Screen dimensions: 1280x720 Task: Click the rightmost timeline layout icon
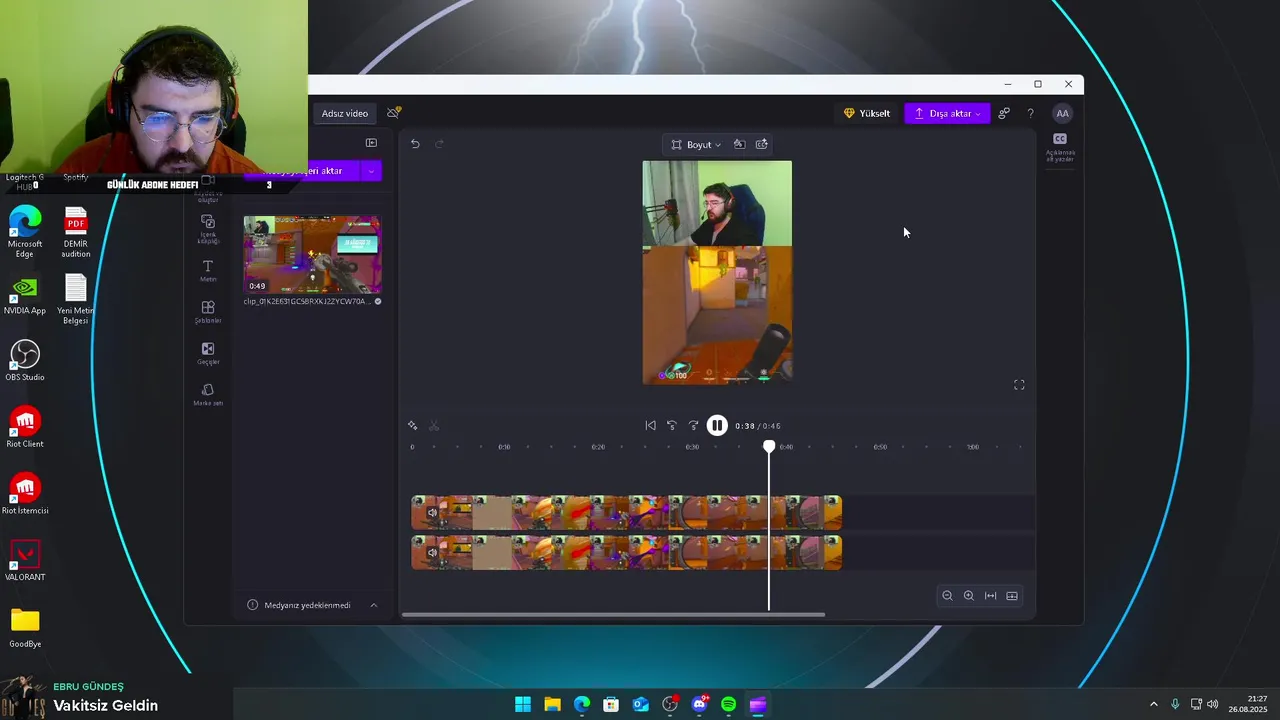click(1012, 596)
